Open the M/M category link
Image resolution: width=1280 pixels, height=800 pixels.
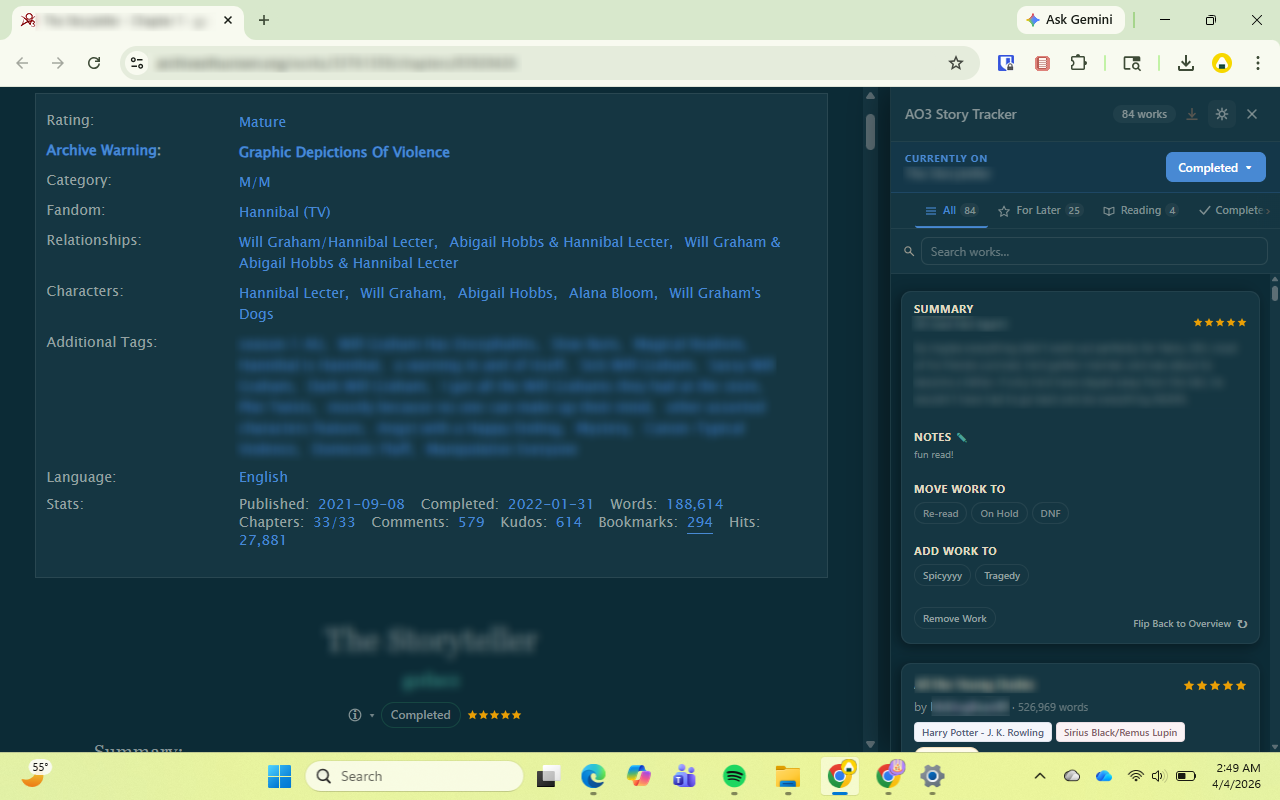coord(255,182)
